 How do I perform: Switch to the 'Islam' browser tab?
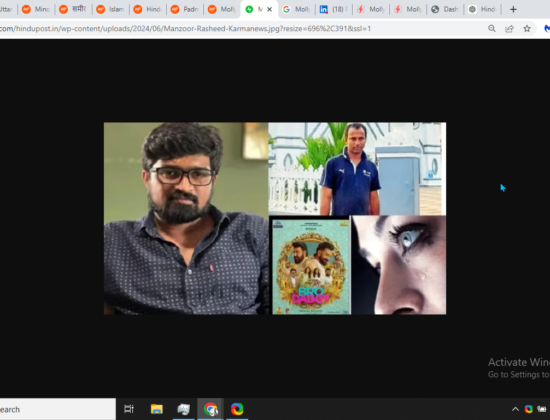[110, 9]
